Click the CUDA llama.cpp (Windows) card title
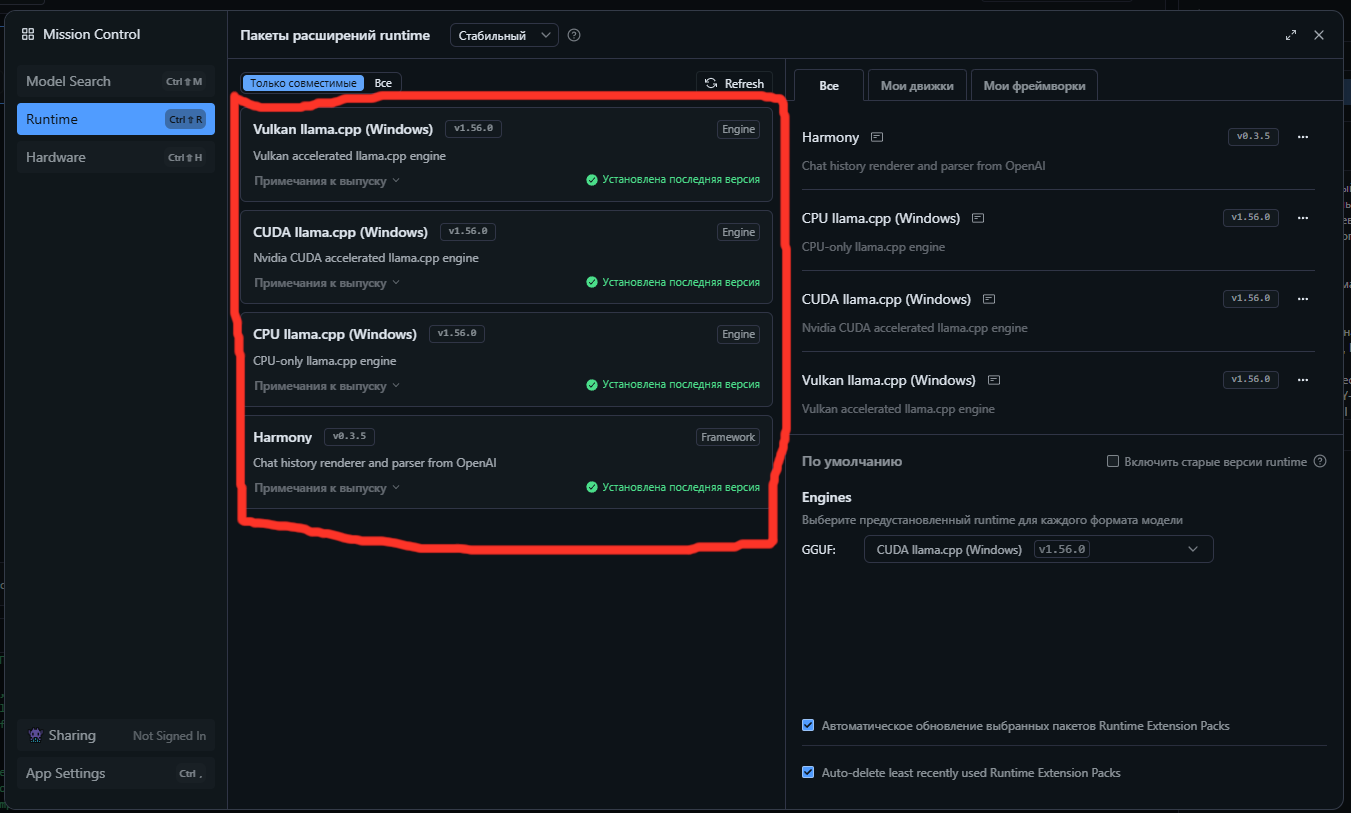The height and width of the screenshot is (813, 1351). pyautogui.click(x=340, y=232)
